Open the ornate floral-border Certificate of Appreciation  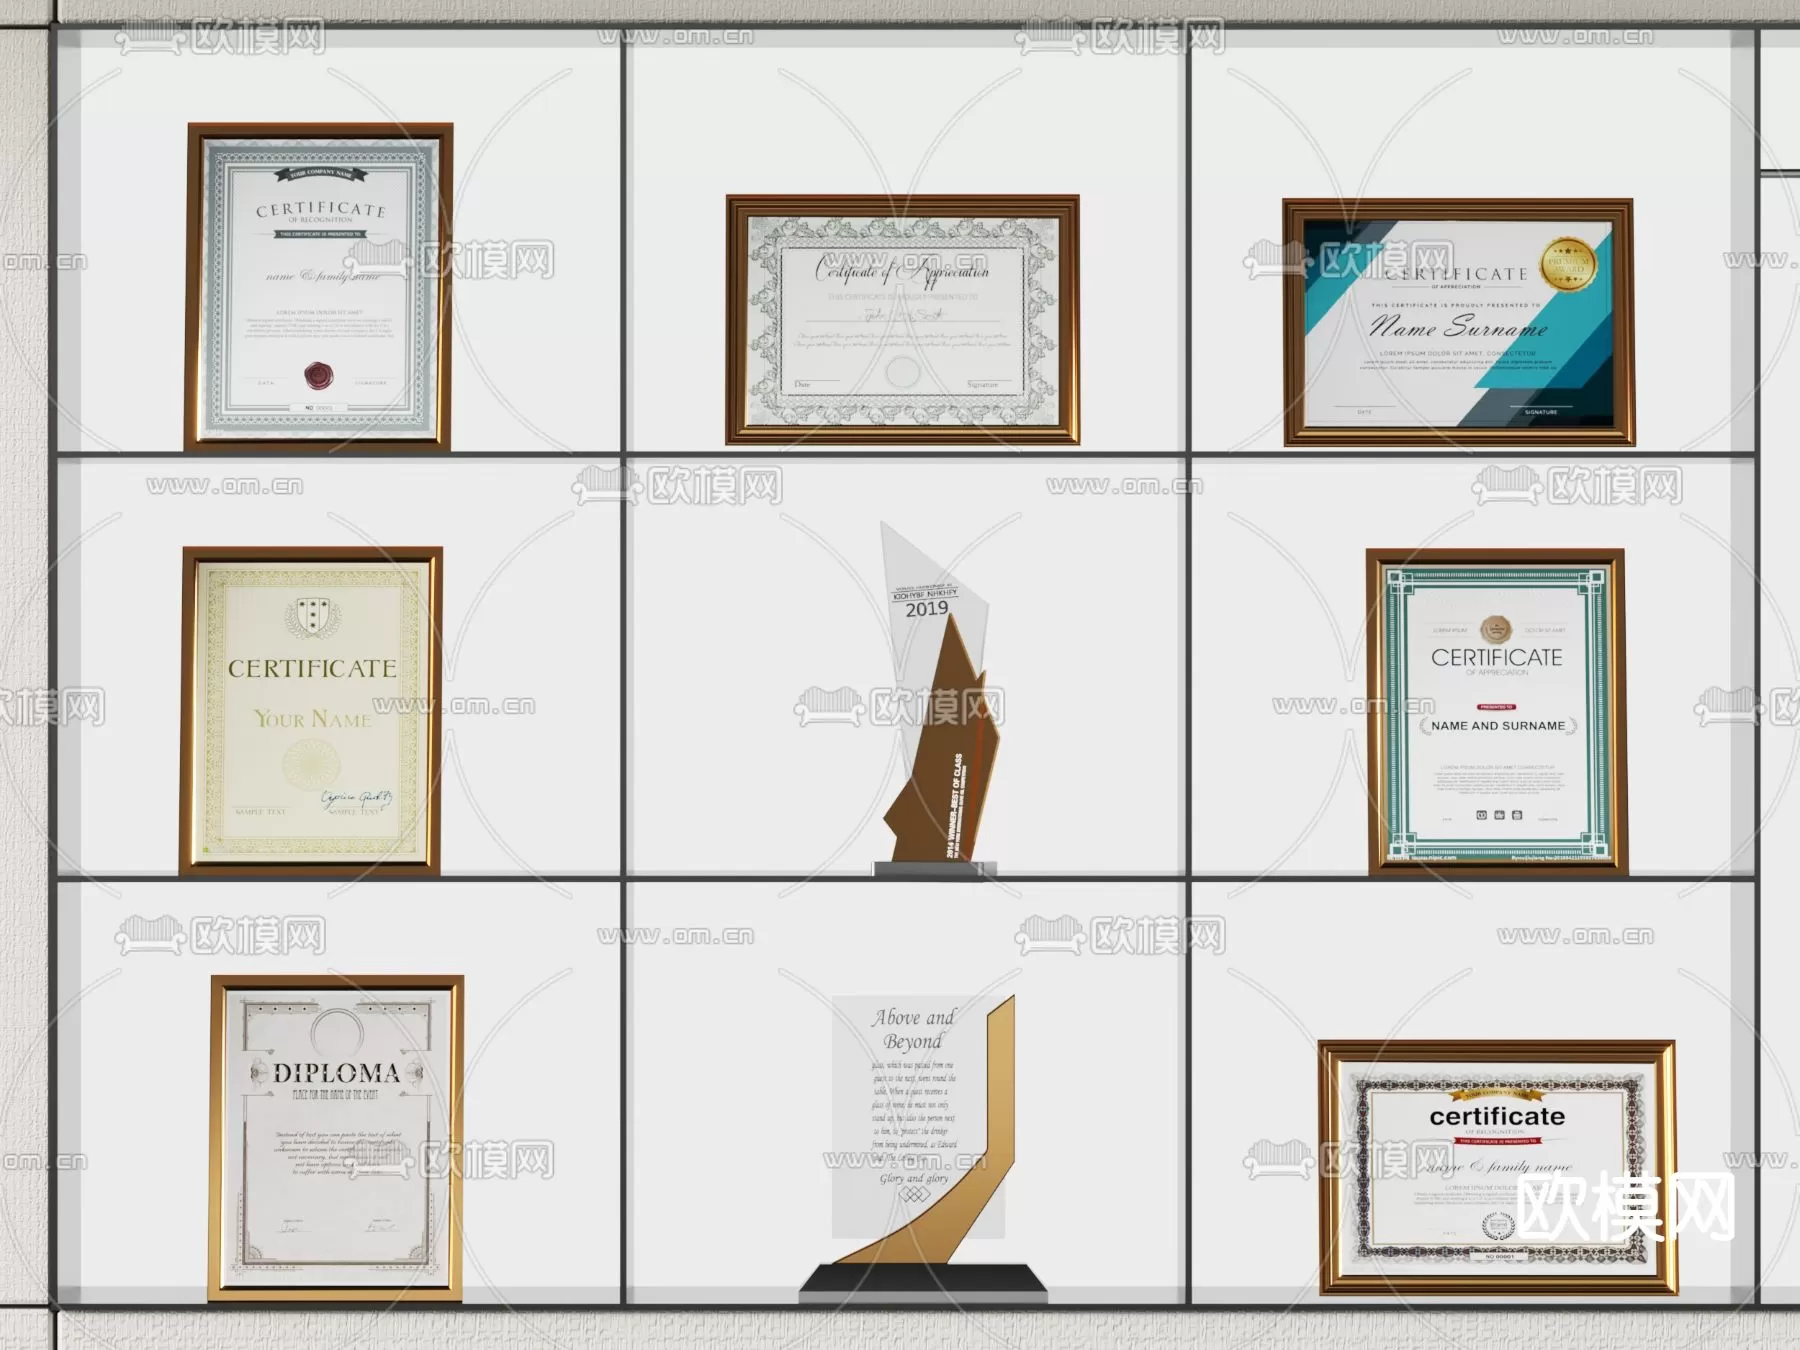(902, 320)
